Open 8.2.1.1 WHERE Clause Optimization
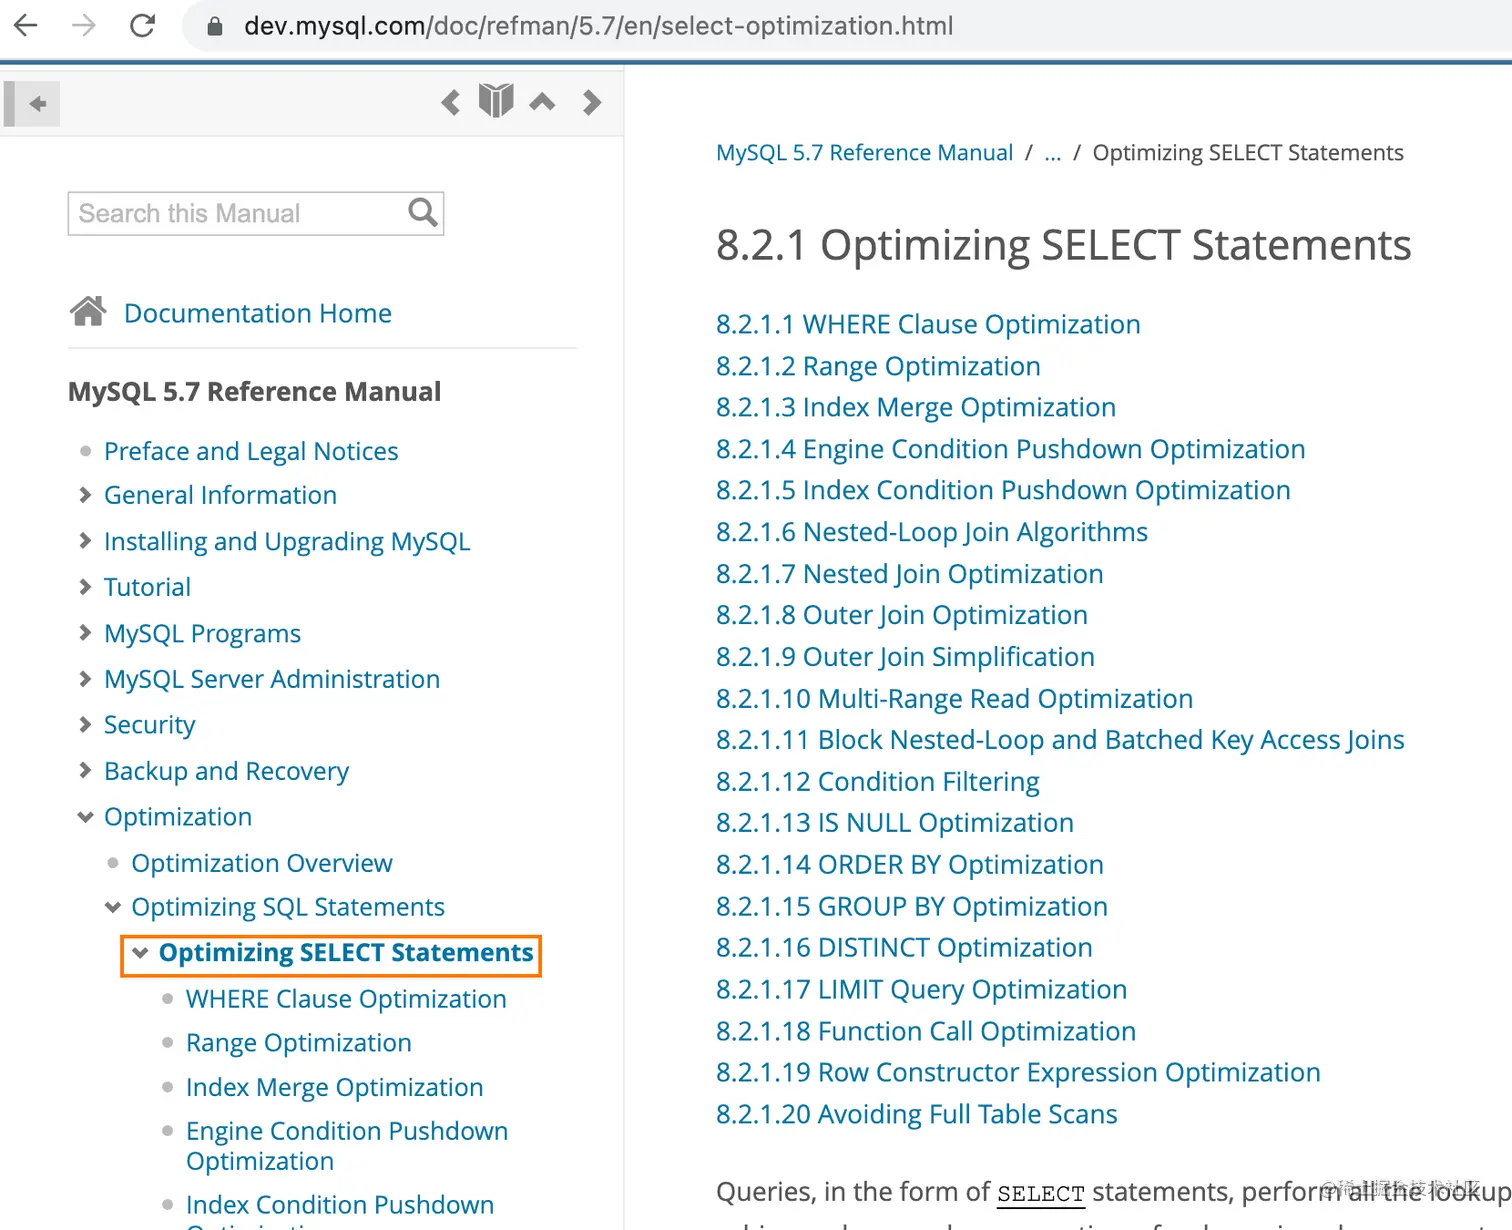1512x1230 pixels. (x=928, y=325)
